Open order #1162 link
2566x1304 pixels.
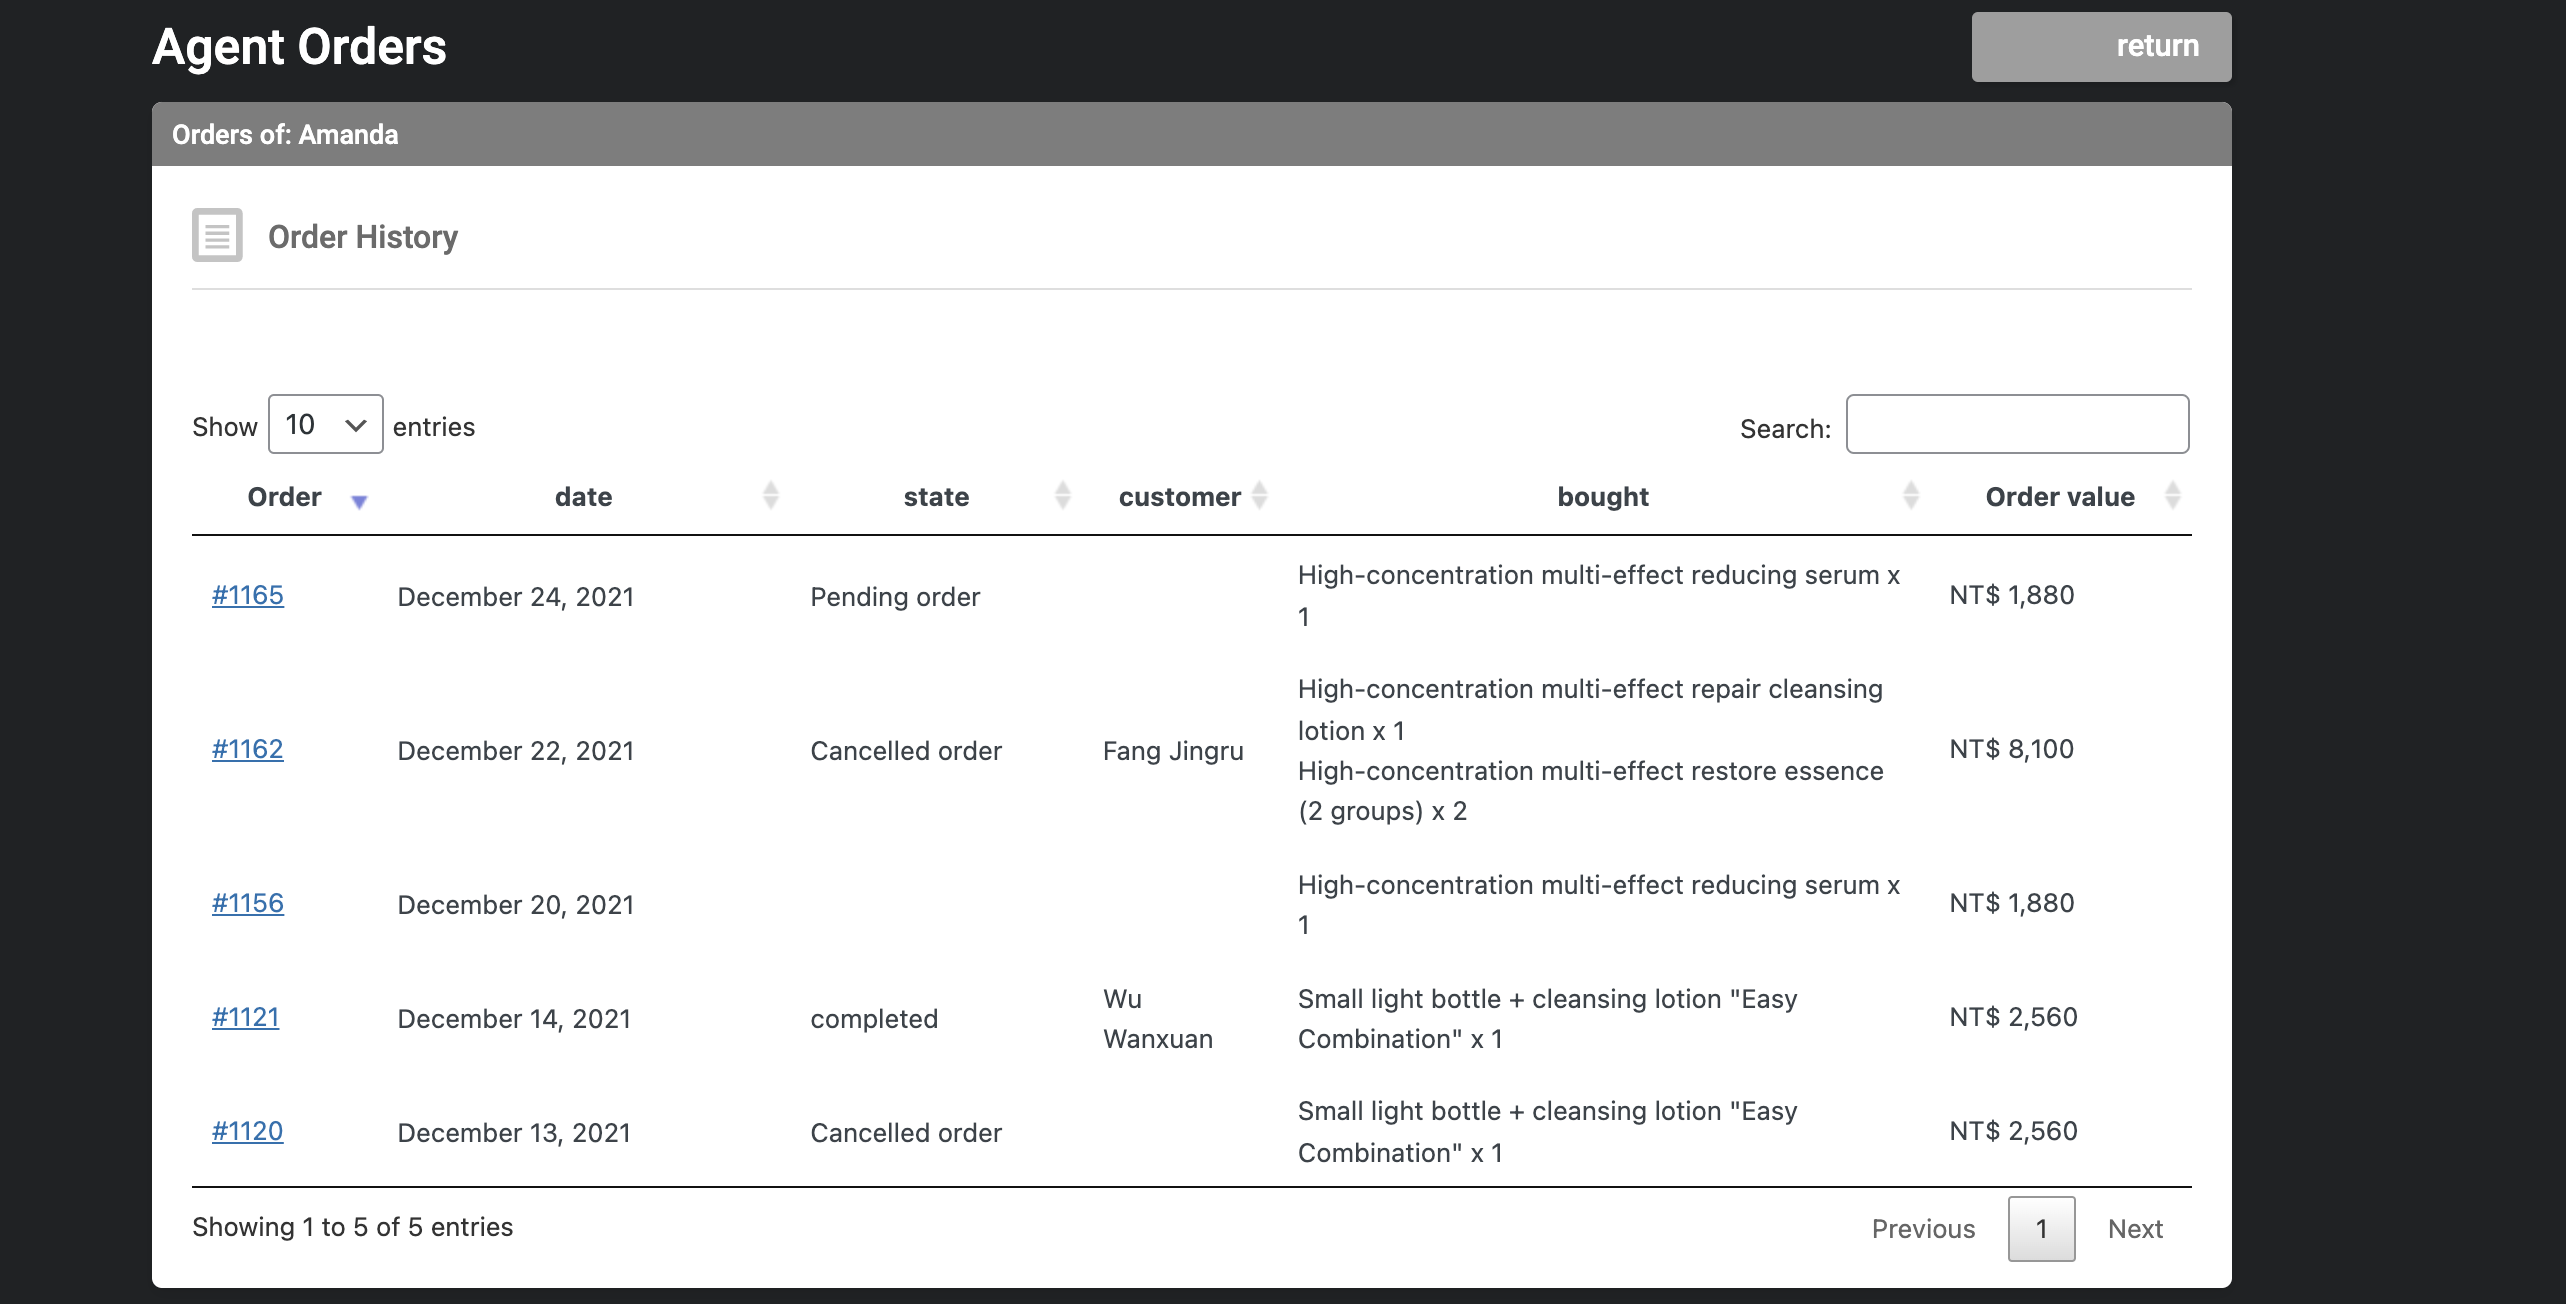tap(248, 749)
